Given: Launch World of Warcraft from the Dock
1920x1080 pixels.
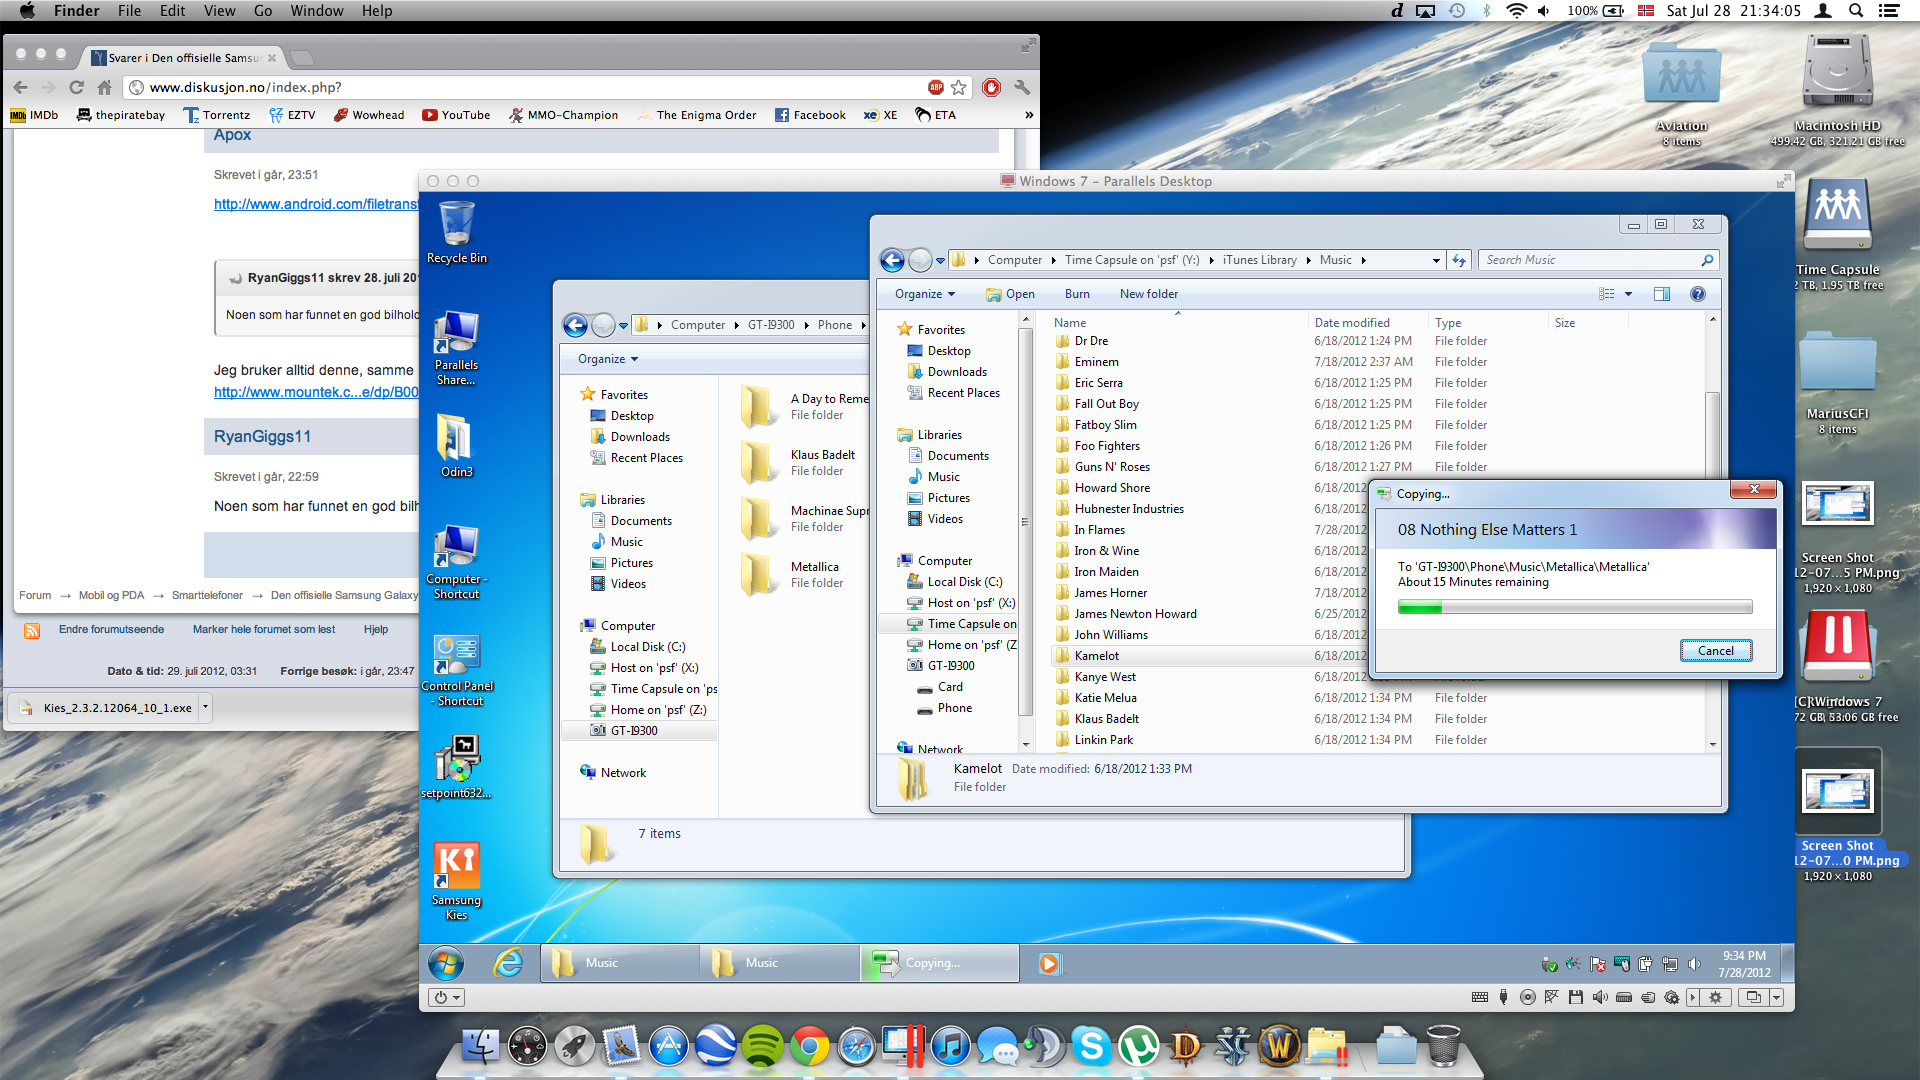Looking at the screenshot, I should pyautogui.click(x=1280, y=1046).
